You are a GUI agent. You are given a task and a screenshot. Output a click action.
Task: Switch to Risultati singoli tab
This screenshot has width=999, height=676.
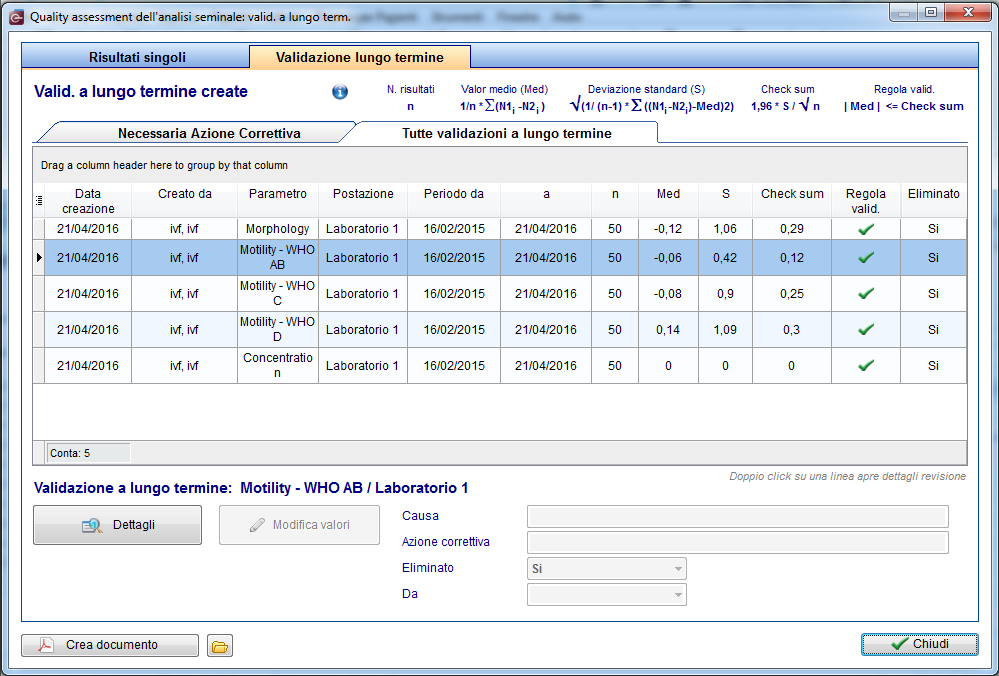[x=137, y=57]
